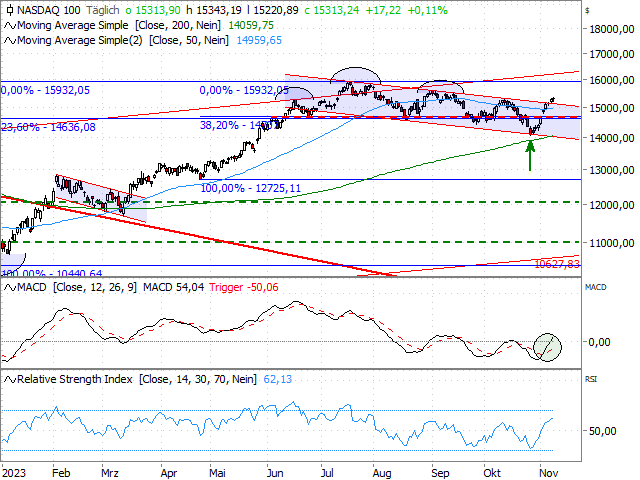Click the 200-day Moving Average line icon

pyautogui.click(x=10, y=26)
